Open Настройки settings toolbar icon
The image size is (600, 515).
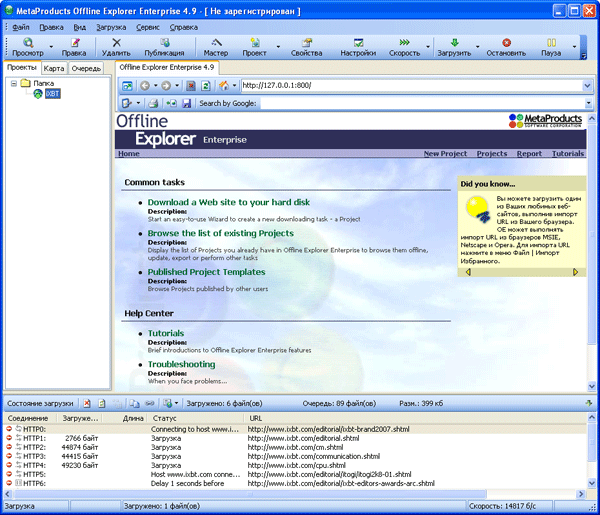coord(359,42)
